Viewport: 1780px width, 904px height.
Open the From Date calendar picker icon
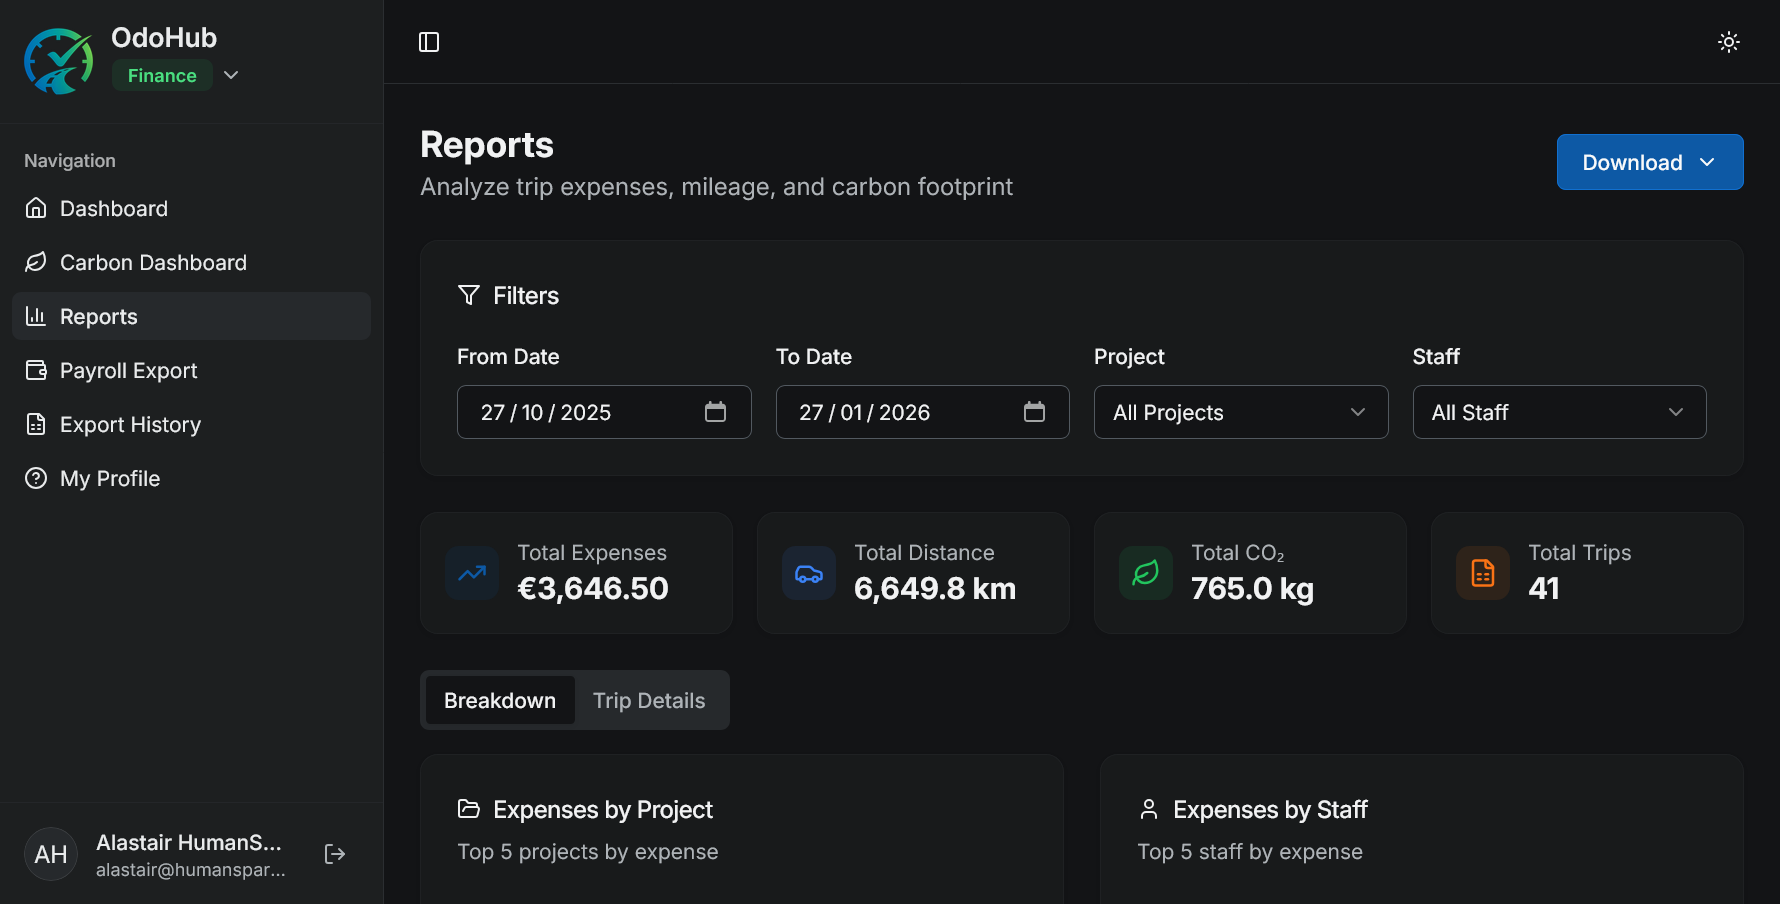(715, 412)
